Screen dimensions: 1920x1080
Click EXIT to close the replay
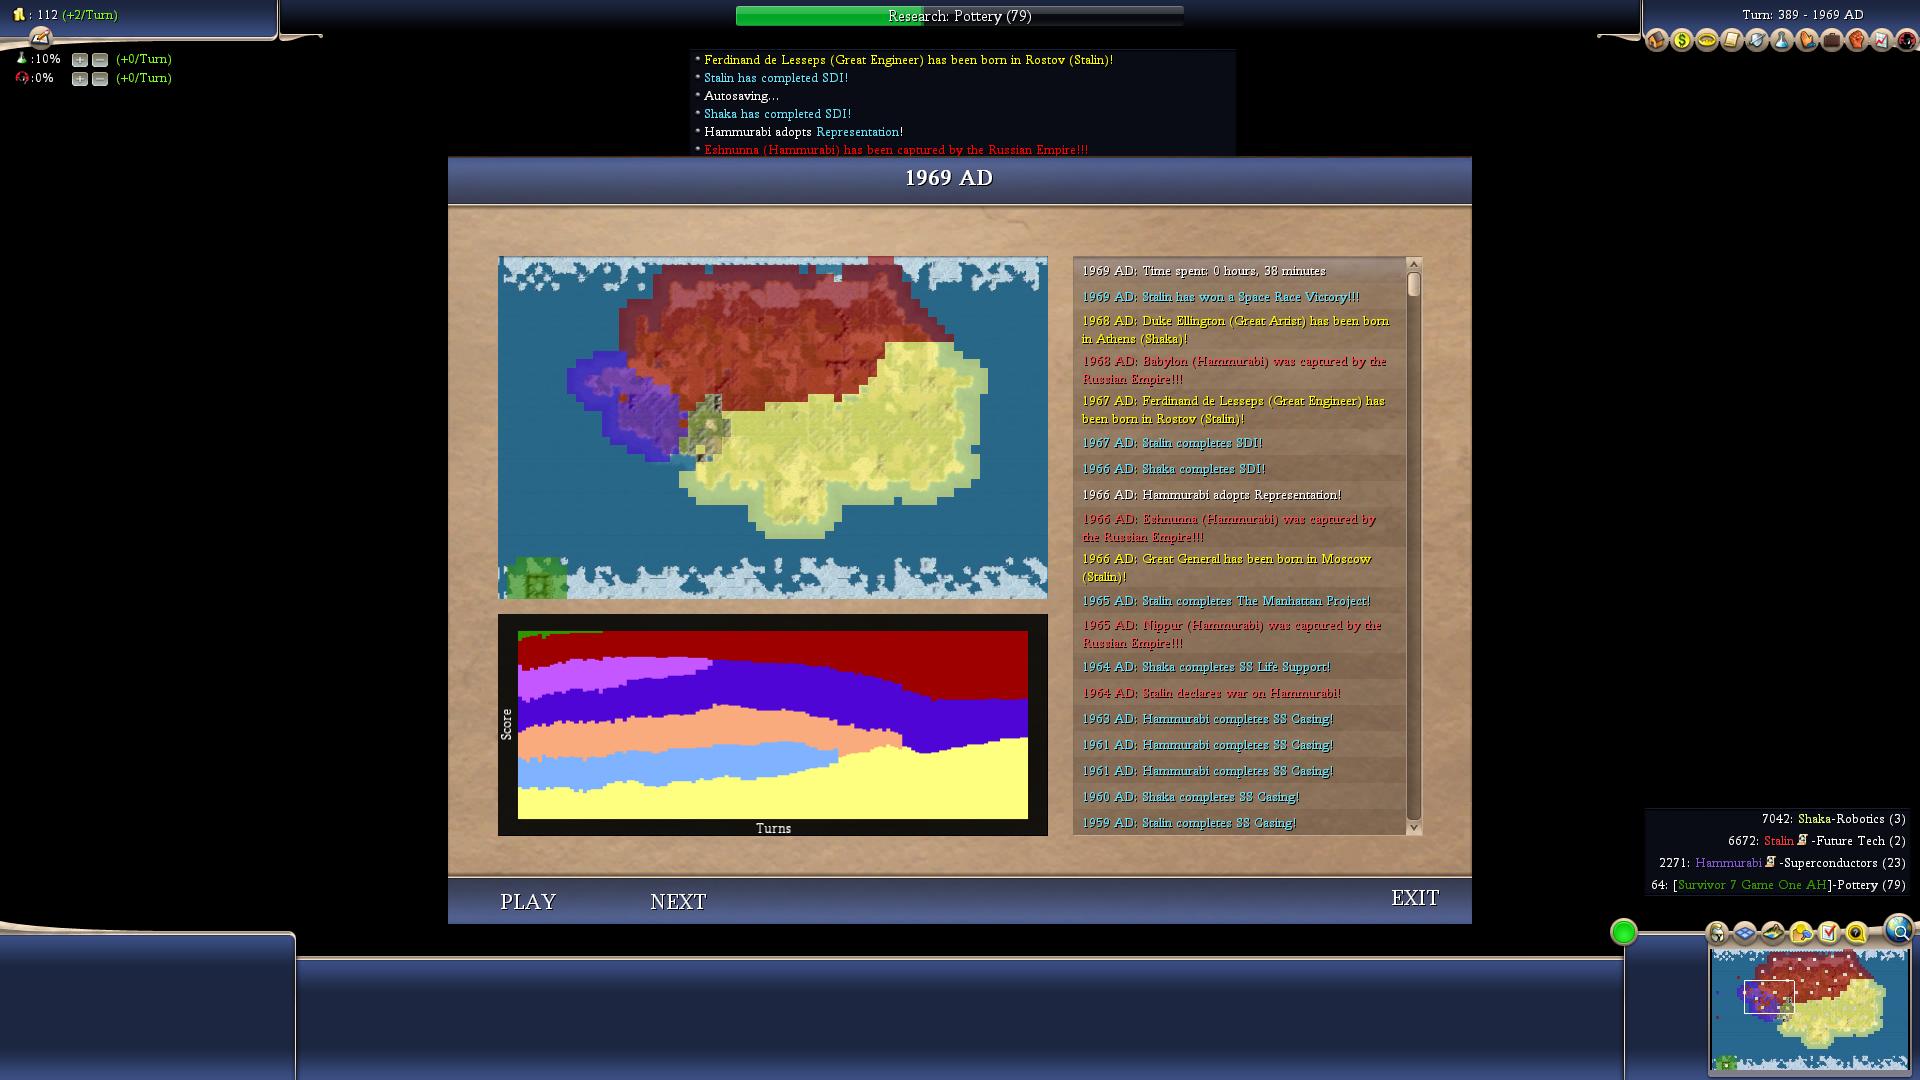1415,898
